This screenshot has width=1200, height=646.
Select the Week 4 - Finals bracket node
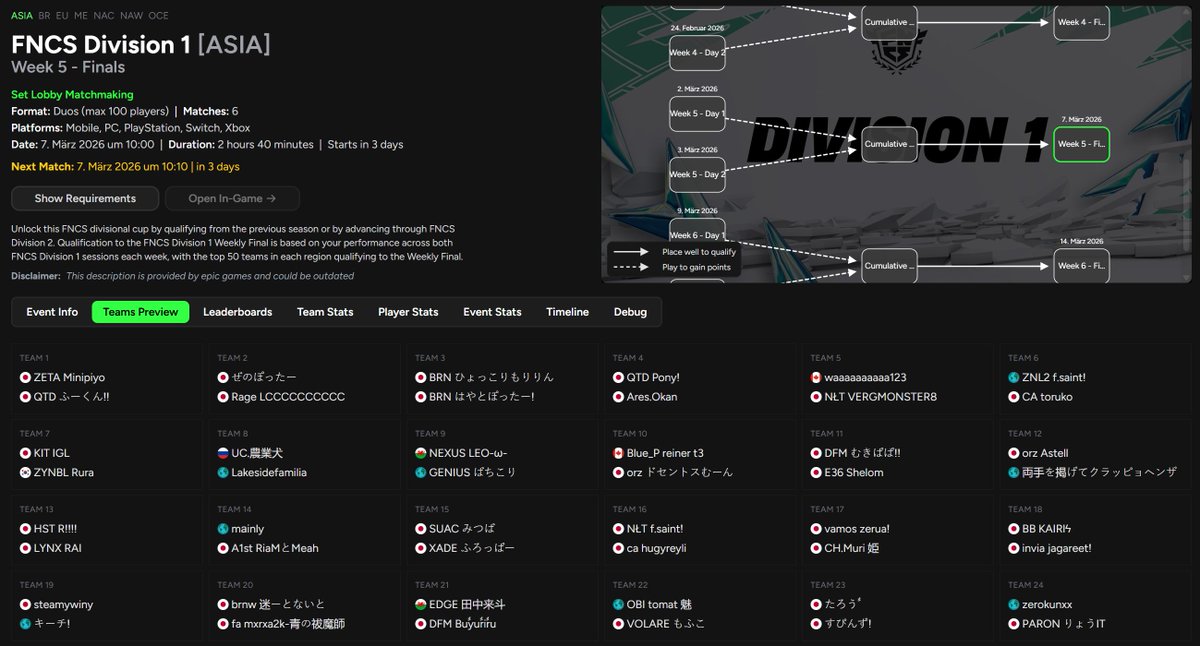(1081, 22)
